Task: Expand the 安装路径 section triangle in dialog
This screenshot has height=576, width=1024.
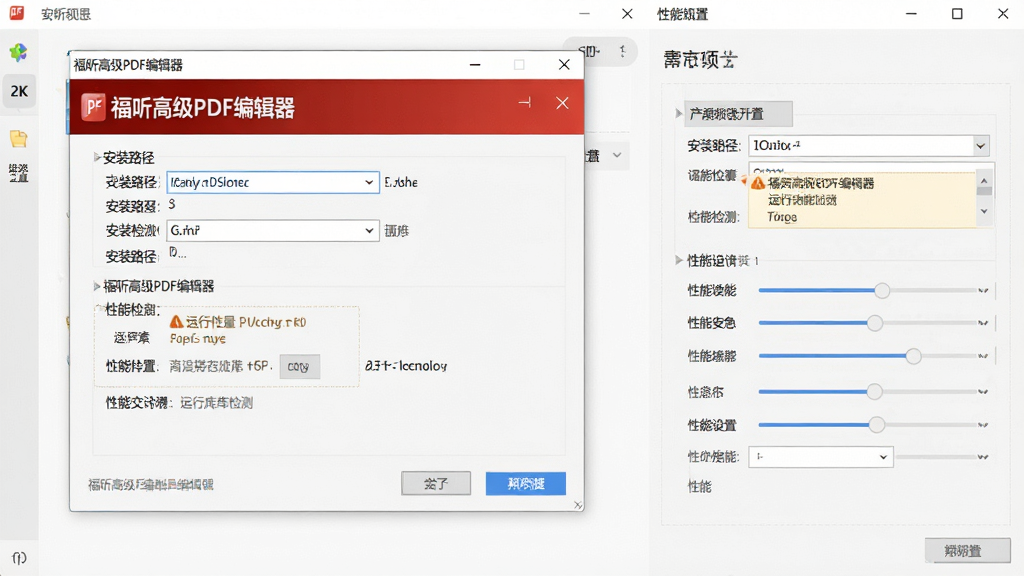Action: [97, 157]
